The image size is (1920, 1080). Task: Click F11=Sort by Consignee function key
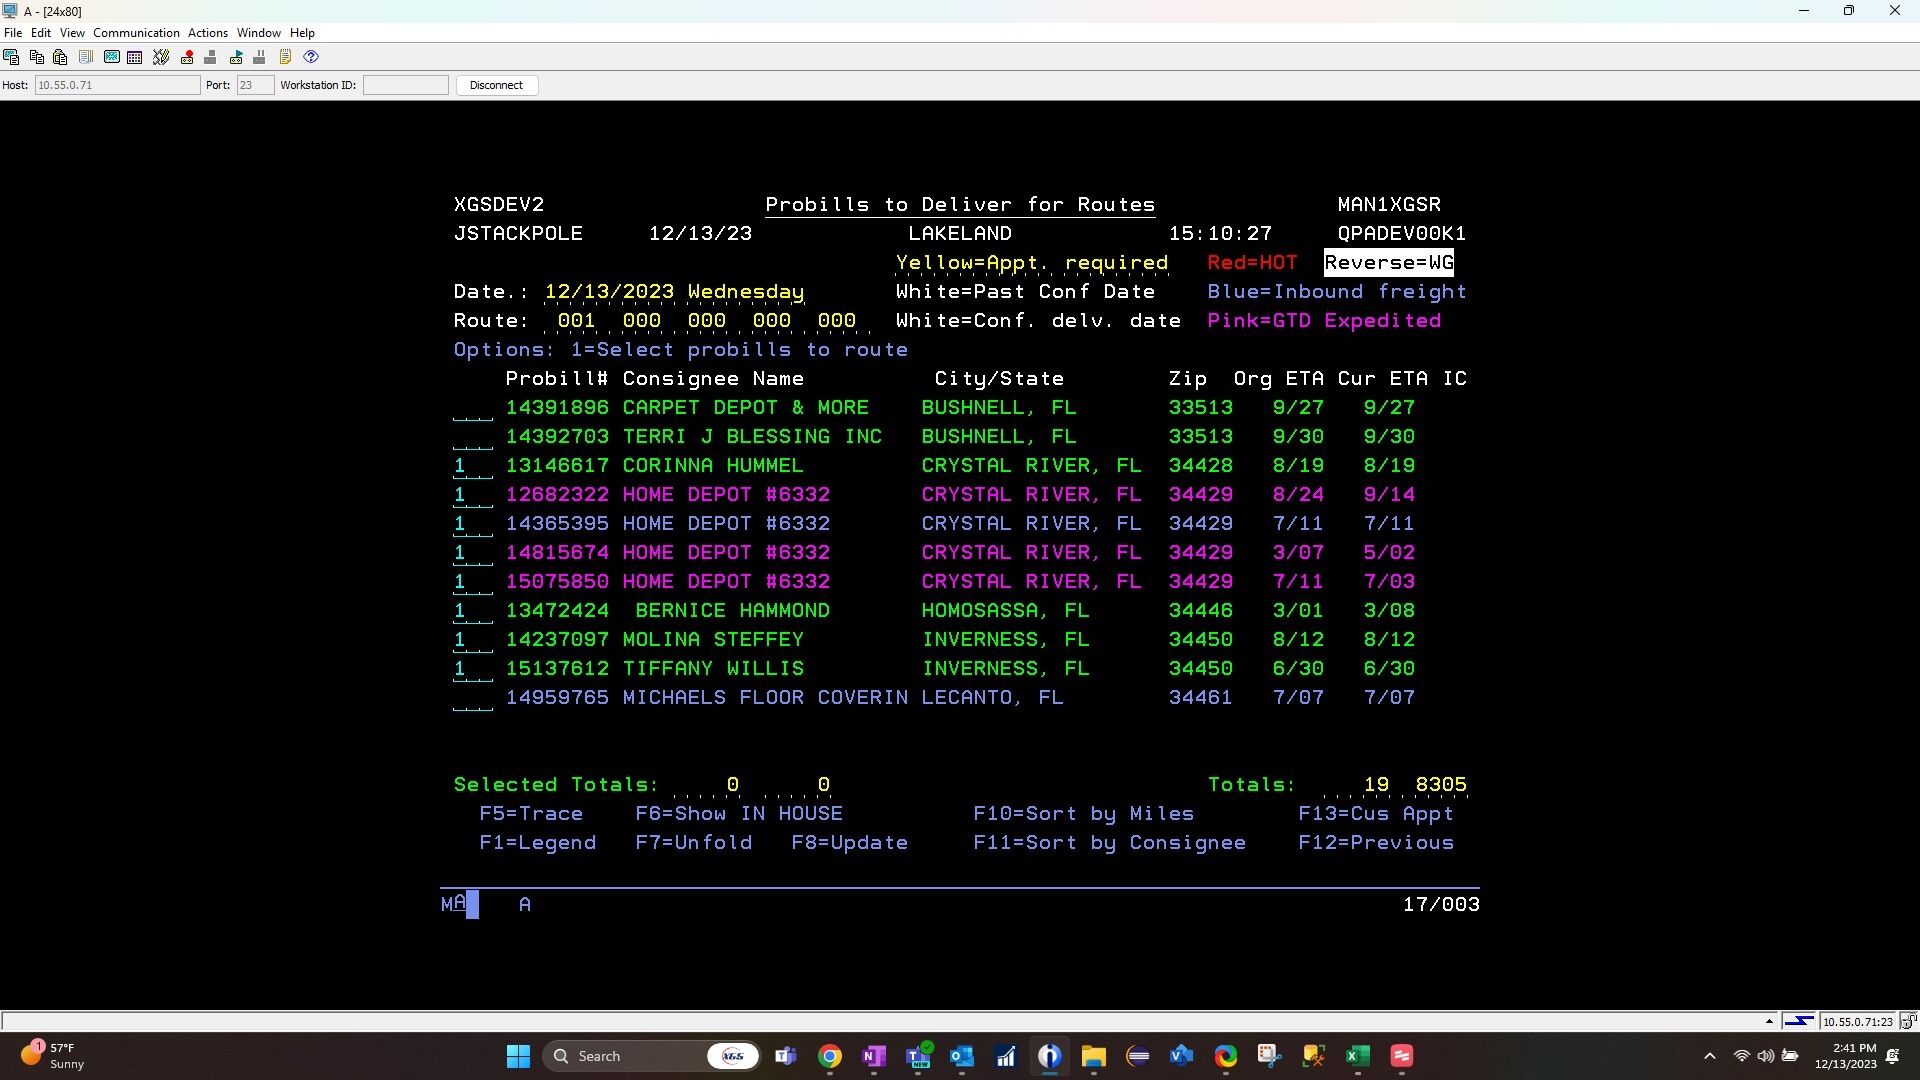click(x=1109, y=843)
